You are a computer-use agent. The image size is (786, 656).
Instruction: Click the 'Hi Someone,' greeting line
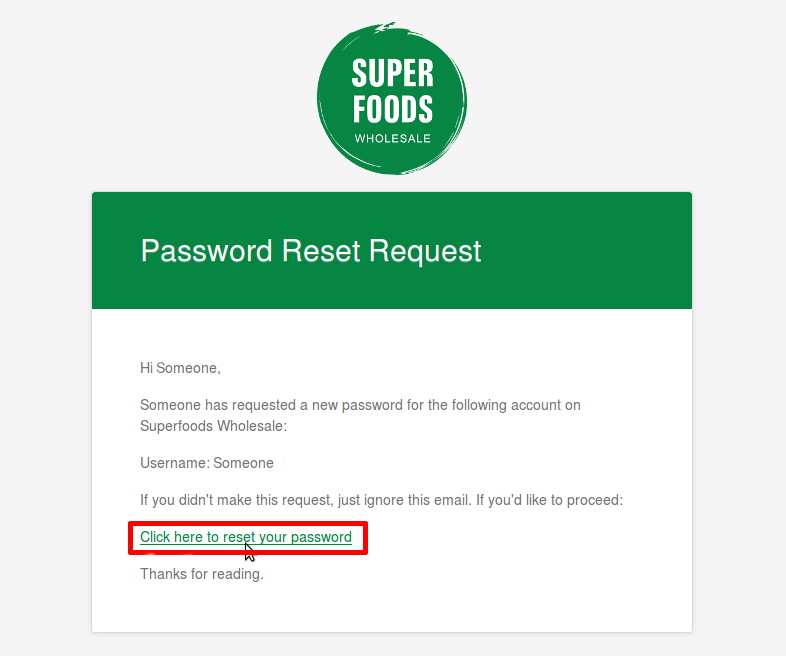pos(180,368)
